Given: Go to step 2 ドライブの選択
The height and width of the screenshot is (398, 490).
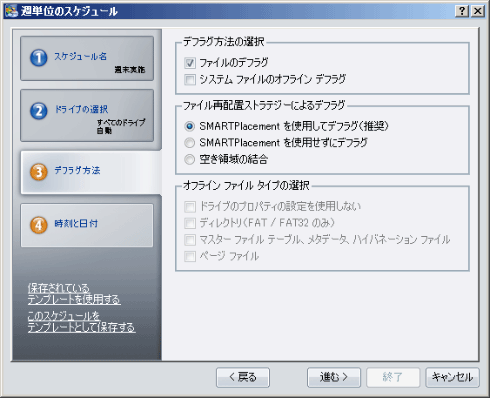Looking at the screenshot, I should tap(87, 115).
